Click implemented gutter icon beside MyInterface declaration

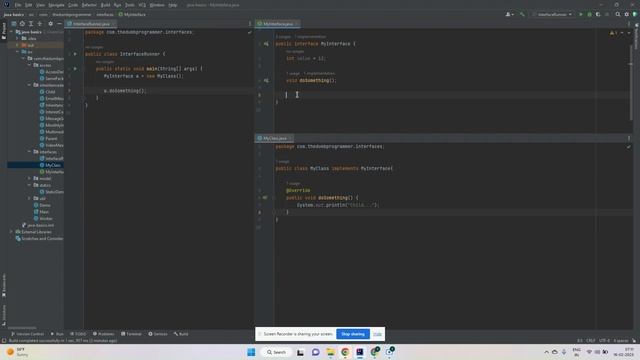pos(266,44)
